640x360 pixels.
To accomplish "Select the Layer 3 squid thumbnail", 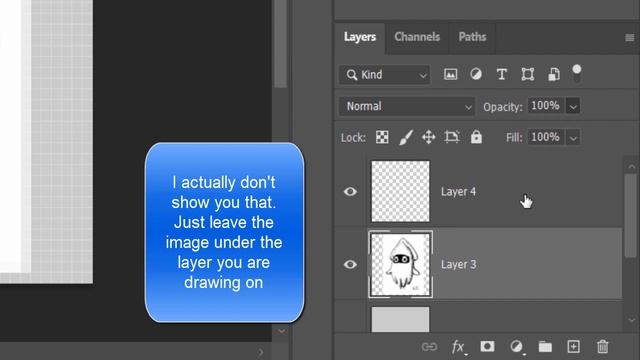I will [400, 264].
